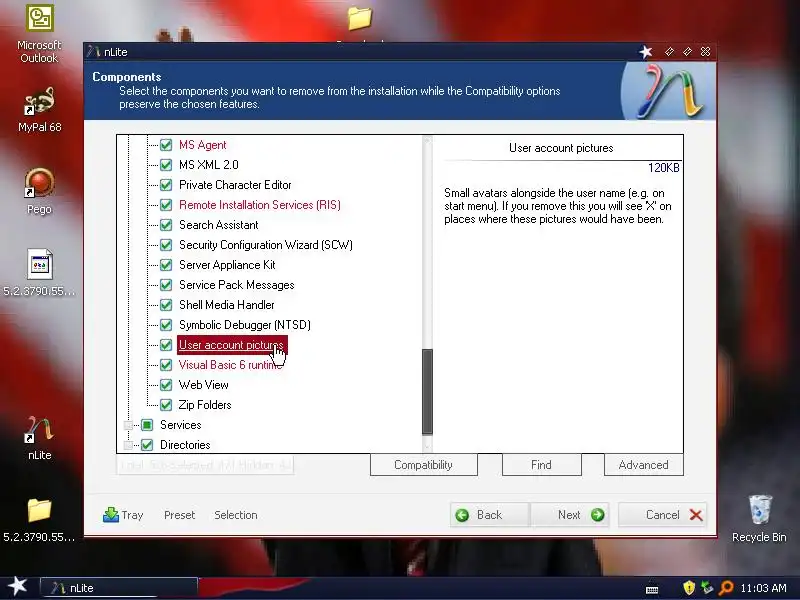Select the Web View tree row

tap(204, 385)
